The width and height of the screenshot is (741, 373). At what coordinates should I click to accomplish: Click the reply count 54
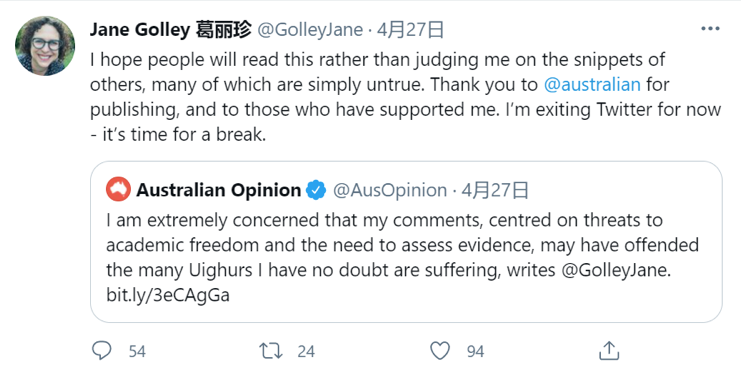click(x=137, y=351)
